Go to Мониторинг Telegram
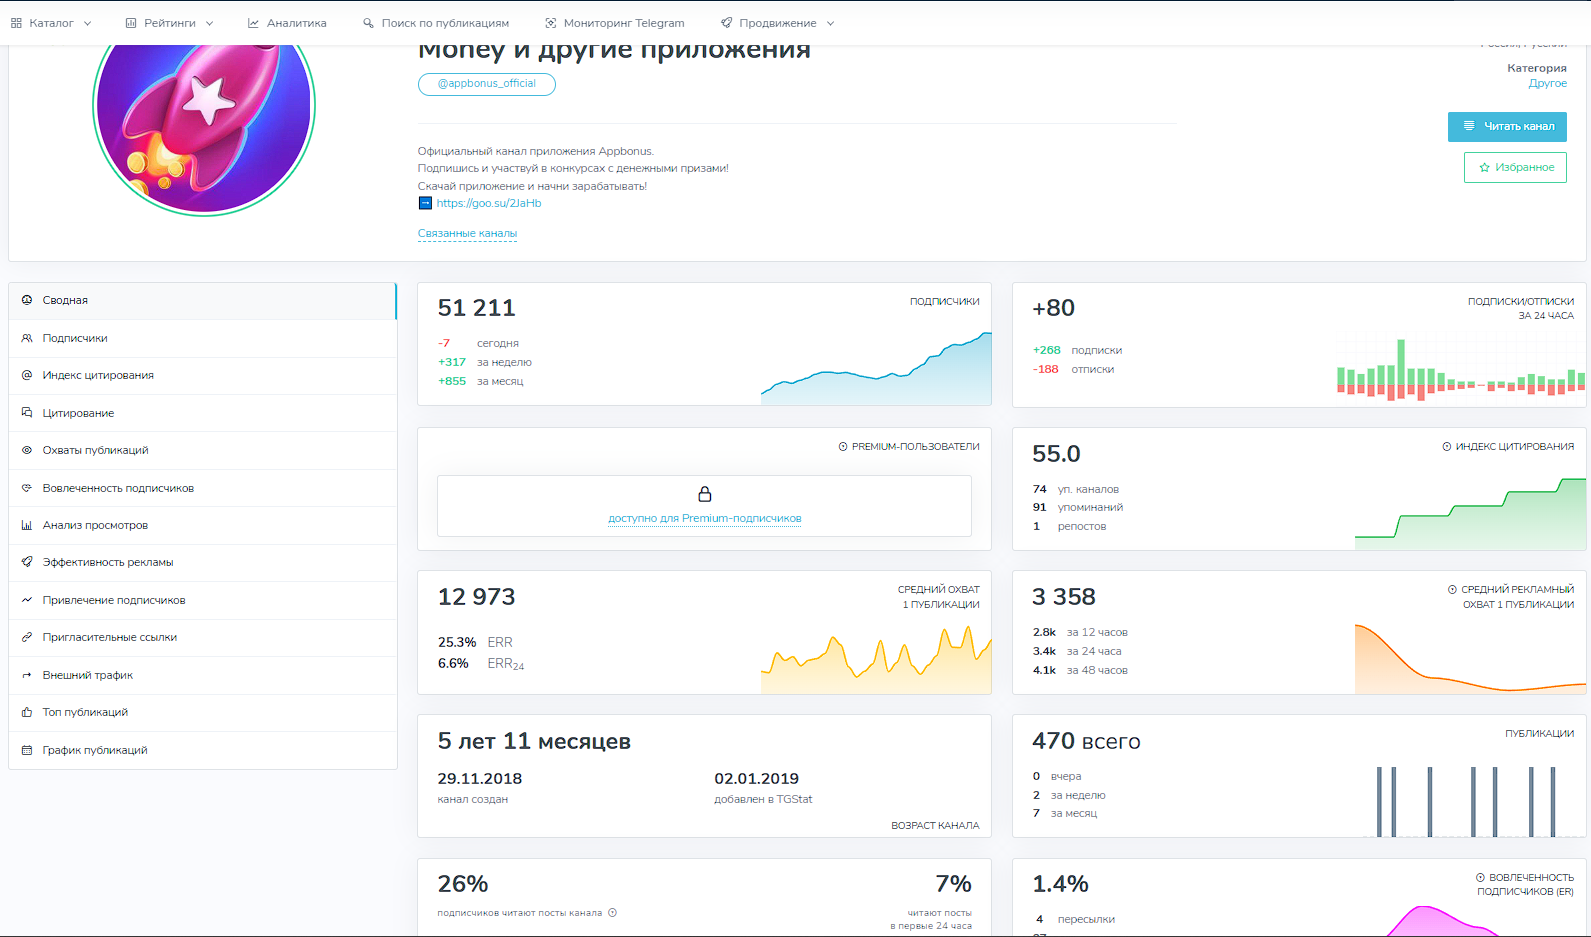 click(x=615, y=23)
